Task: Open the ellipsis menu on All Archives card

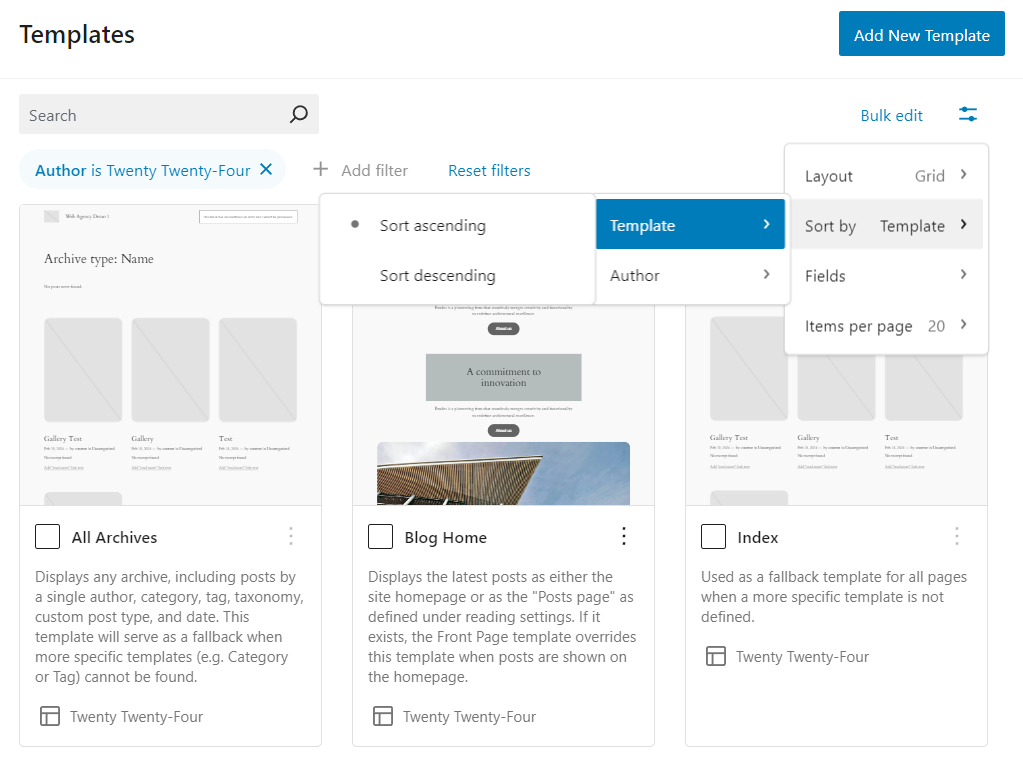Action: (290, 537)
